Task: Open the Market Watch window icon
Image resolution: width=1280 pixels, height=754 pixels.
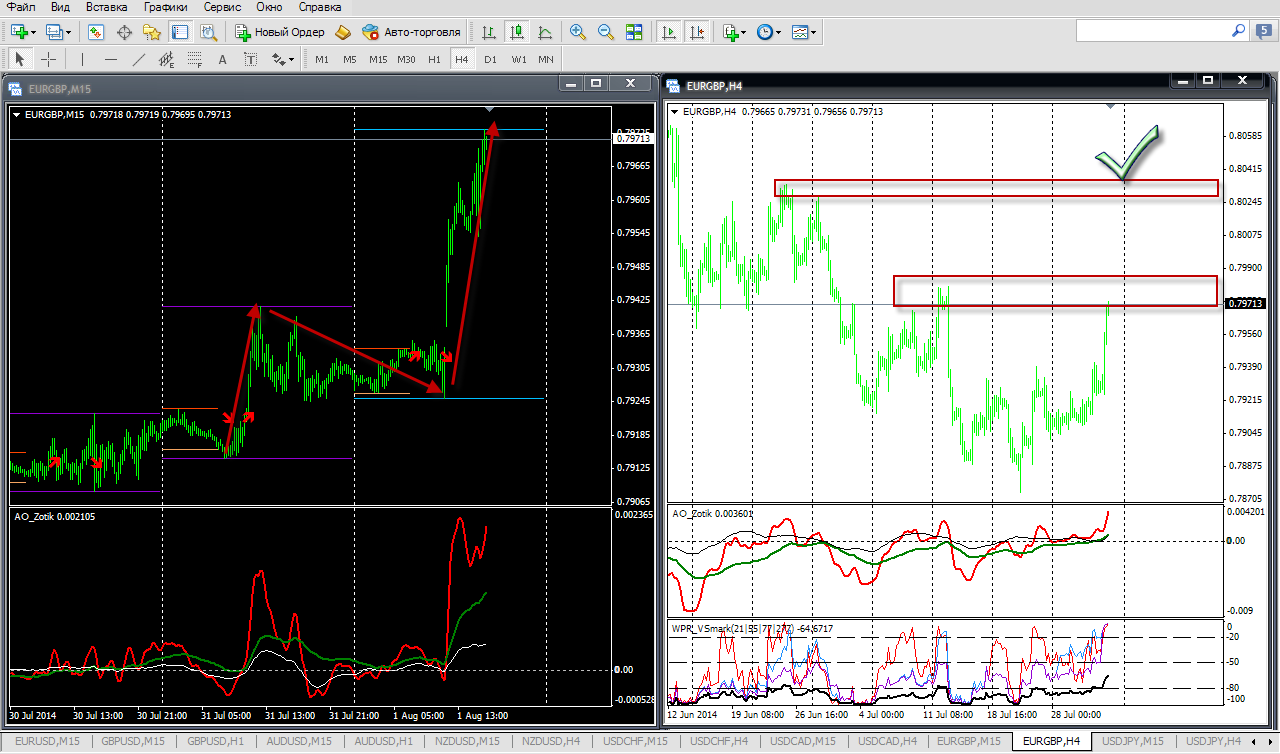Action: point(96,32)
